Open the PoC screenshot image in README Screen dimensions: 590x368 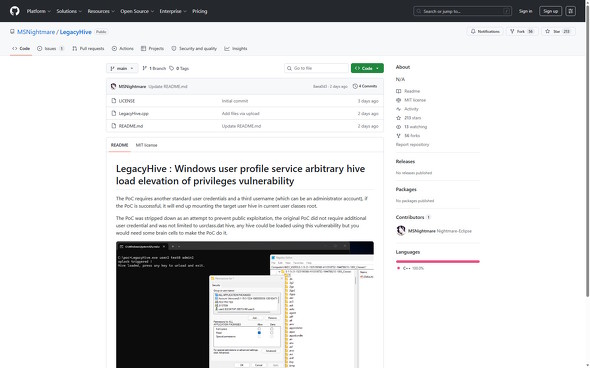[245, 304]
